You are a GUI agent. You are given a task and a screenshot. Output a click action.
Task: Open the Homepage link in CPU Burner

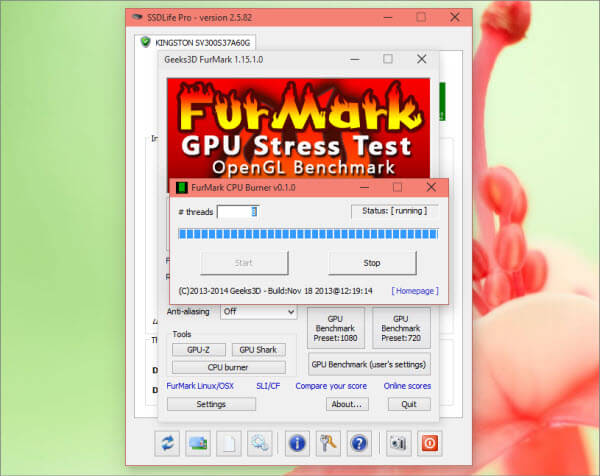(415, 291)
